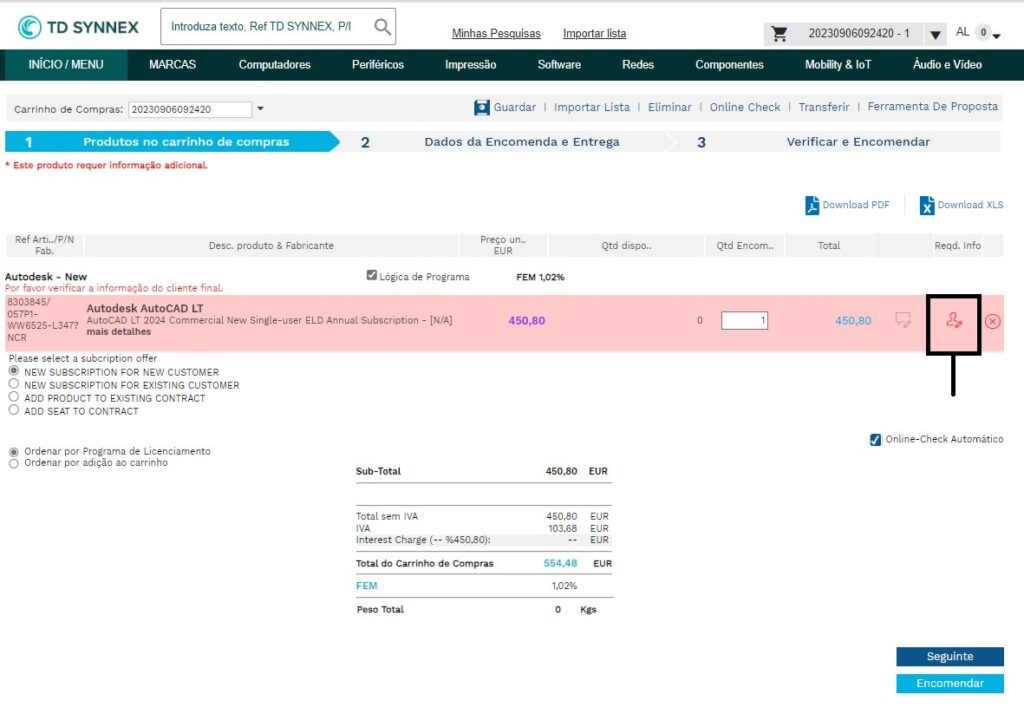Click the Autodesk AutoCAD LT product title

pos(145,308)
